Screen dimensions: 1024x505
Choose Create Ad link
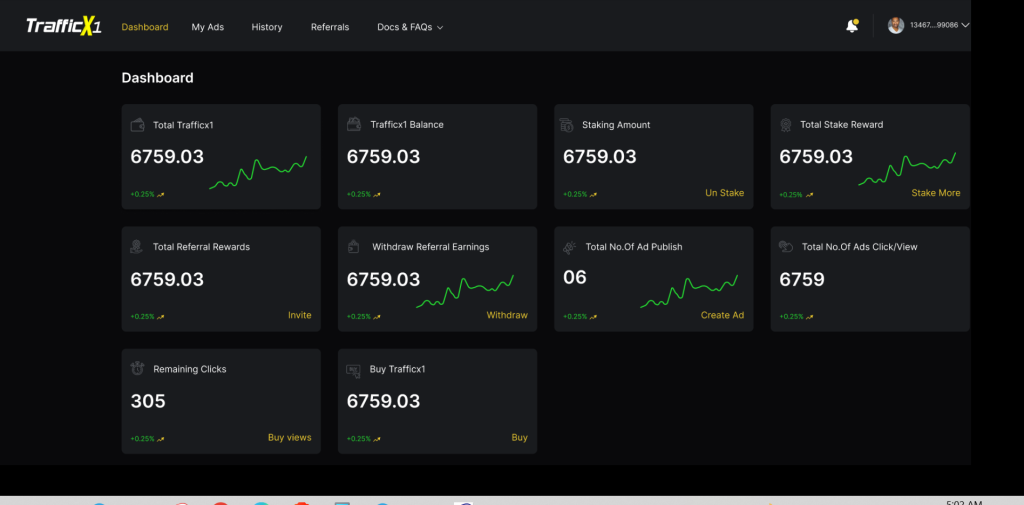click(722, 315)
